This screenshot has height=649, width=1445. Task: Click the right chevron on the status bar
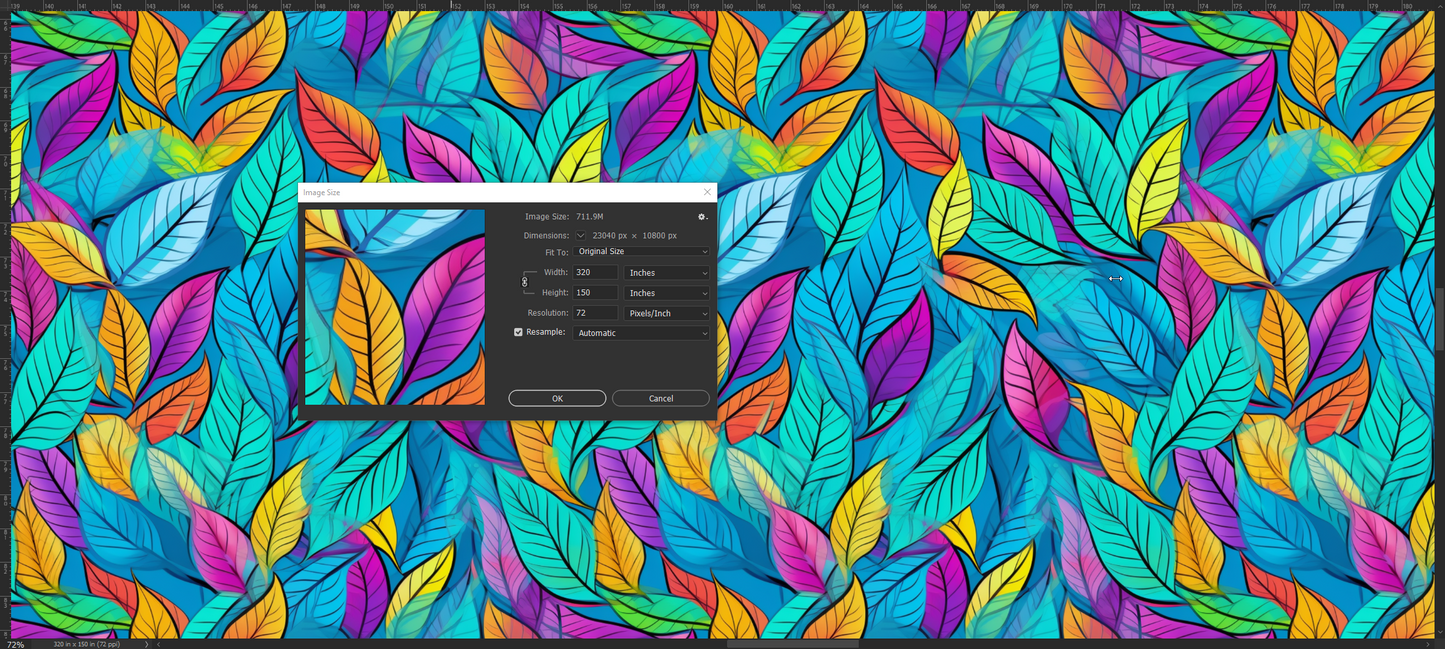pos(147,644)
